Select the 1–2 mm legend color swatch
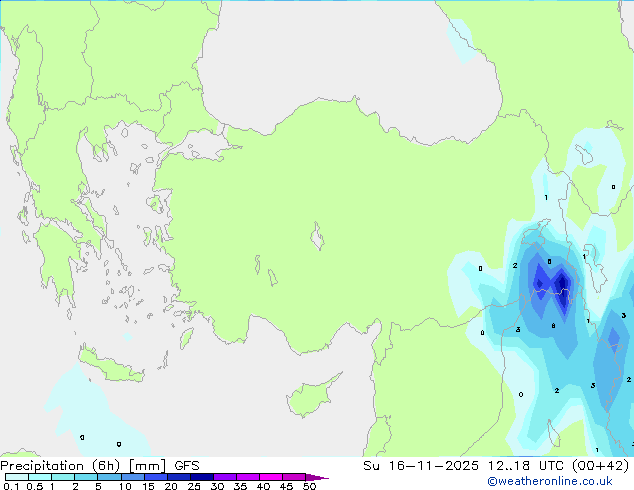This screenshot has width=634, height=490. pos(63,477)
